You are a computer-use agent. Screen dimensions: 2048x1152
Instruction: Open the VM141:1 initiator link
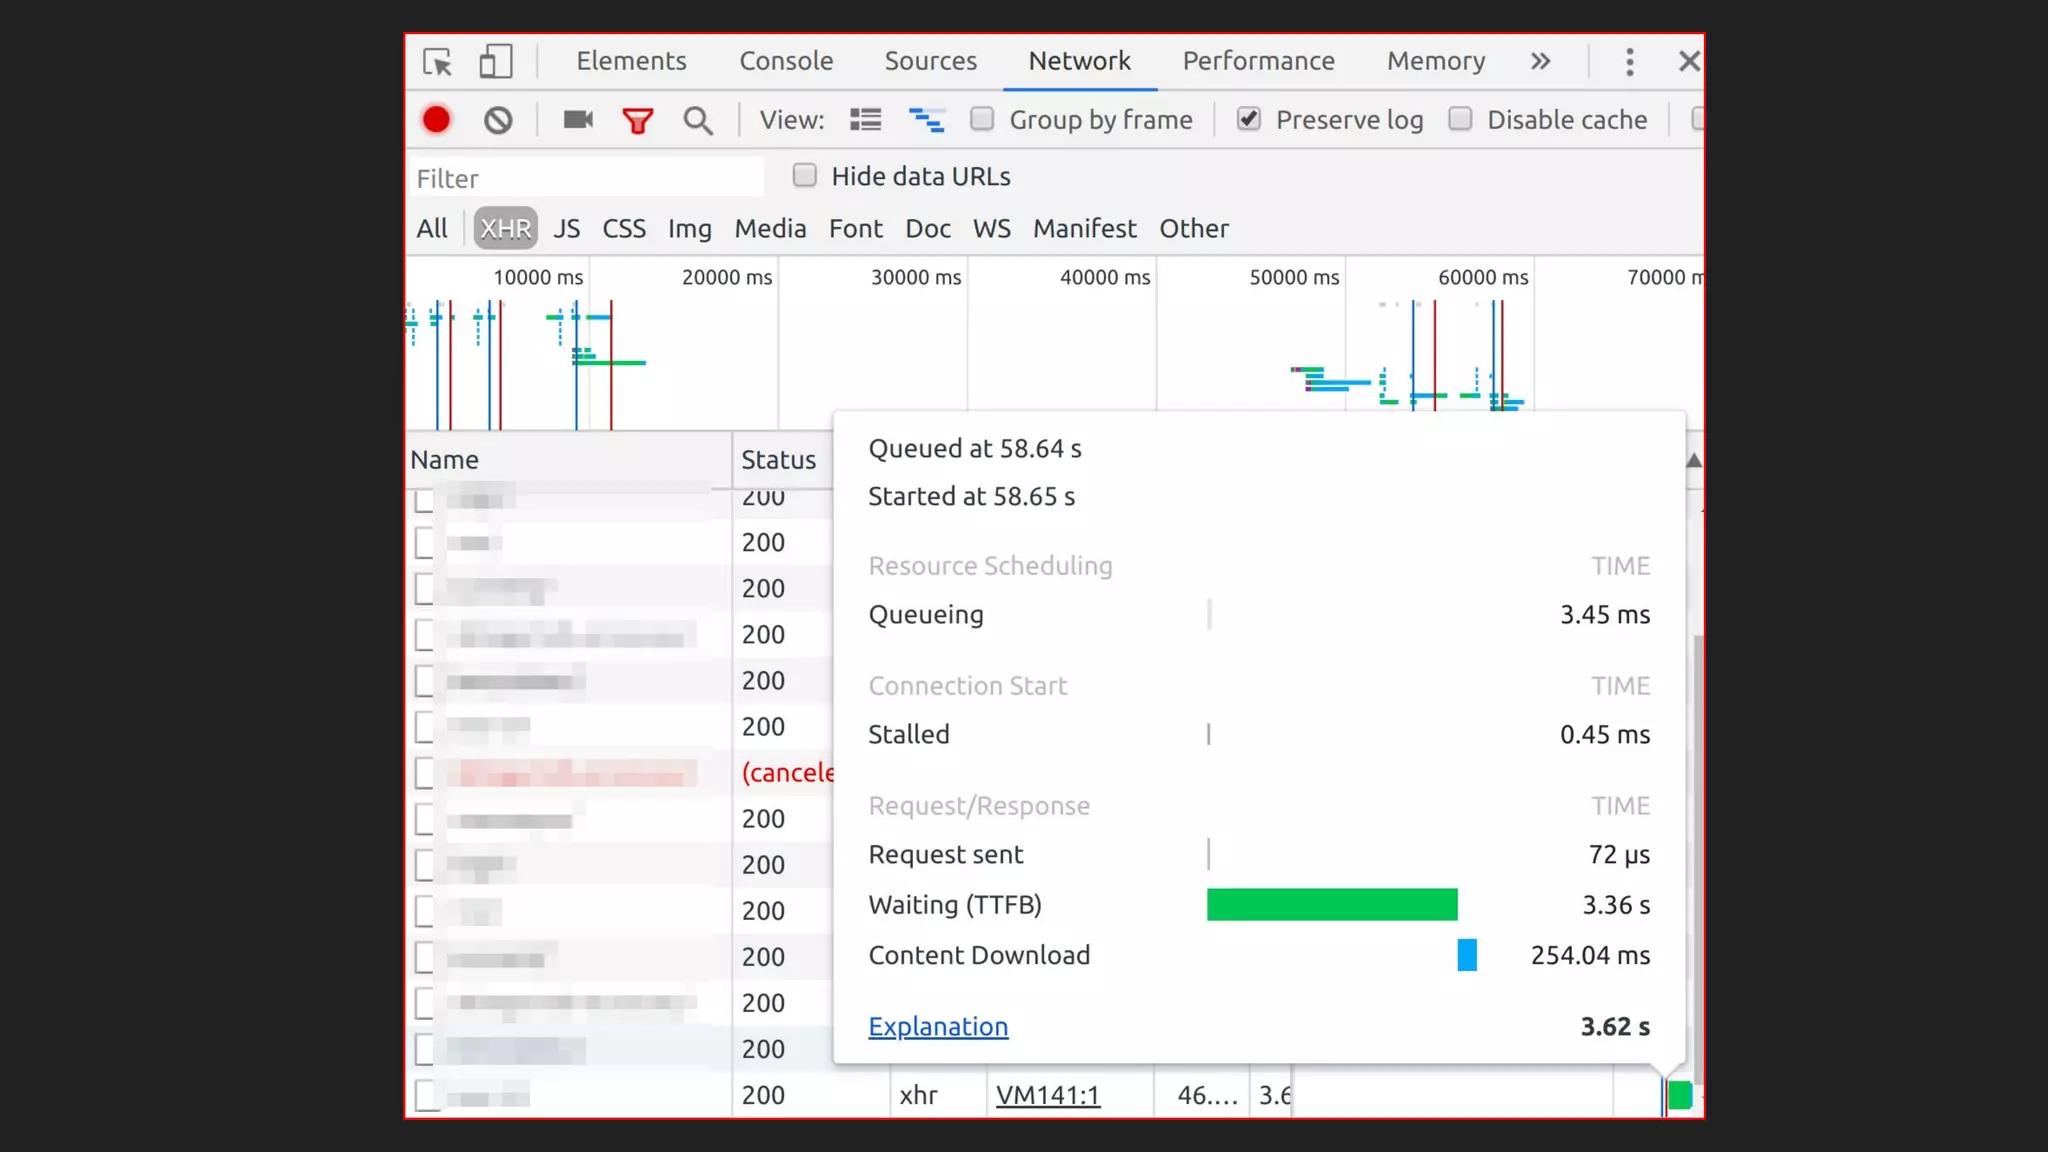tap(1047, 1095)
